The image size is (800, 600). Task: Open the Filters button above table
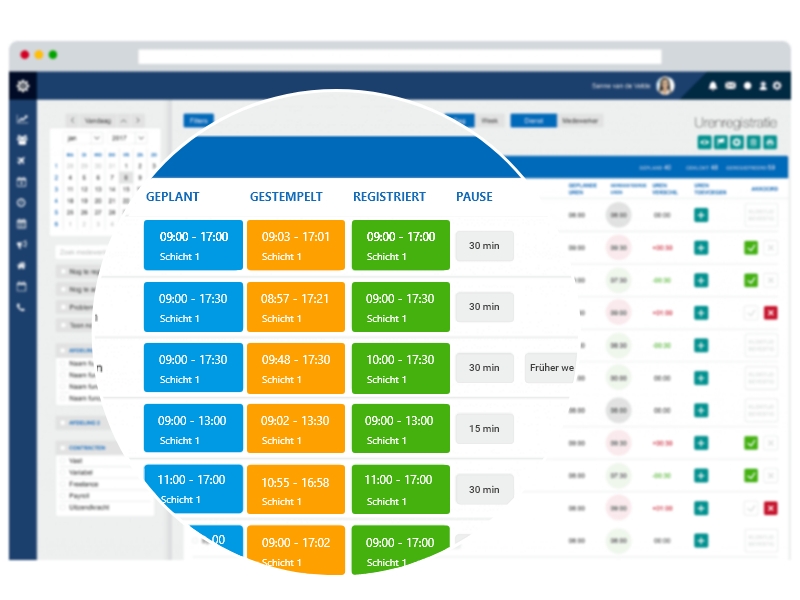[x=198, y=121]
